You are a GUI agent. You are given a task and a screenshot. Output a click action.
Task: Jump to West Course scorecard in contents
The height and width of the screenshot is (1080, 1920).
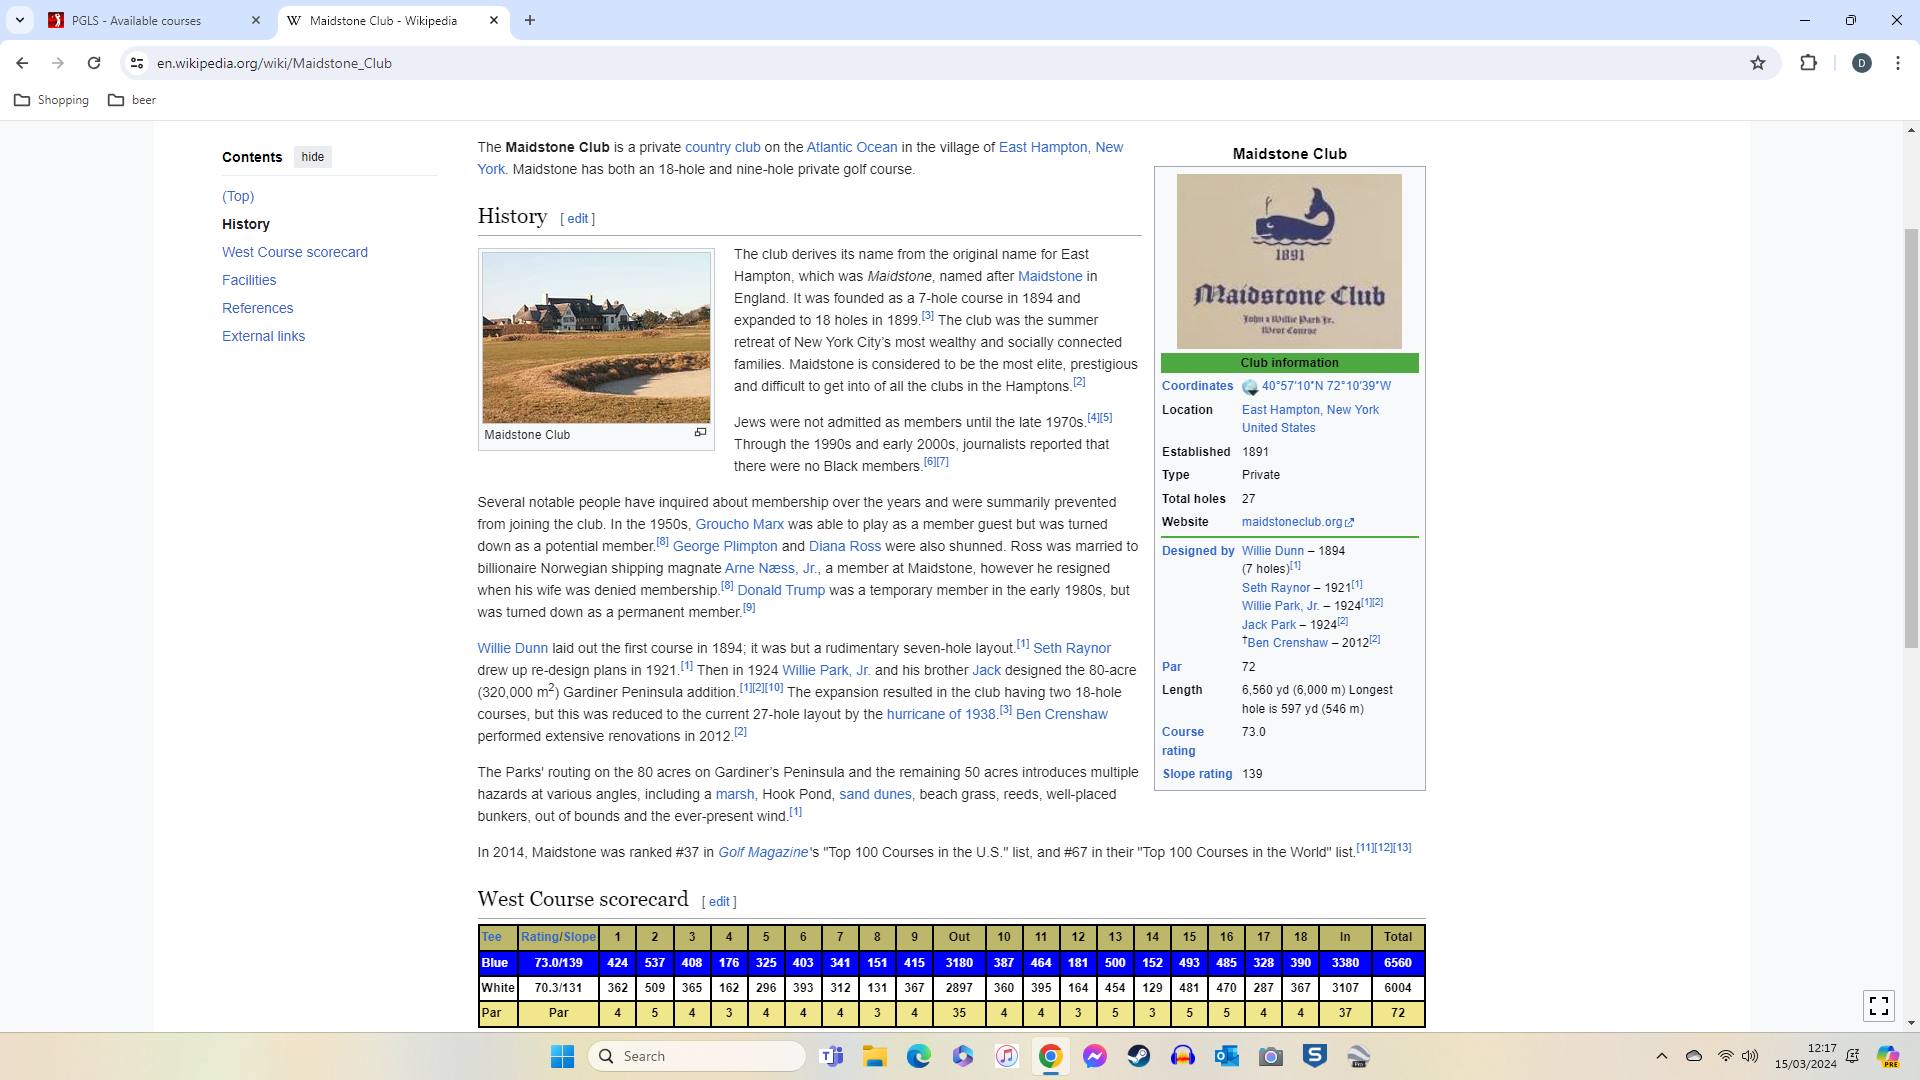tap(295, 252)
